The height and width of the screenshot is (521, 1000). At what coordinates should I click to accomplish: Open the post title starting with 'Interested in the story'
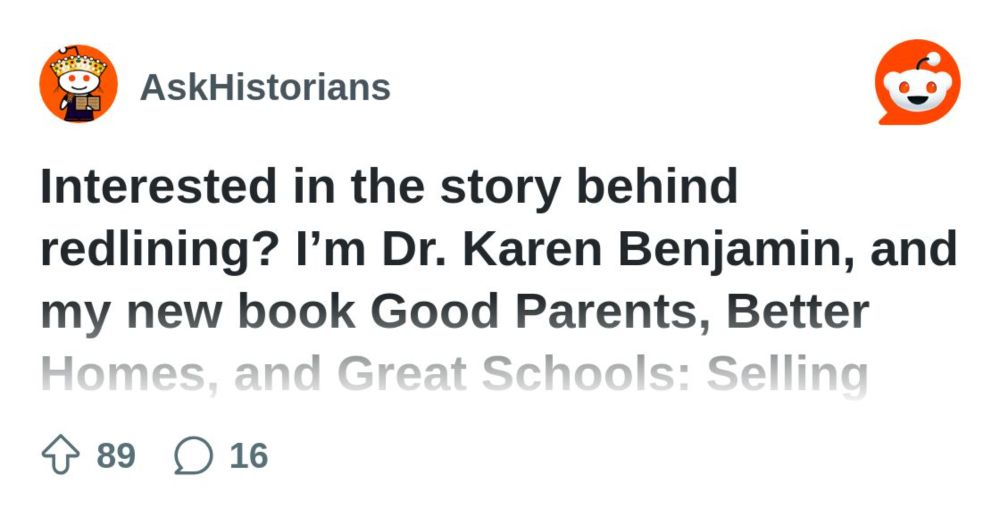tap(388, 188)
